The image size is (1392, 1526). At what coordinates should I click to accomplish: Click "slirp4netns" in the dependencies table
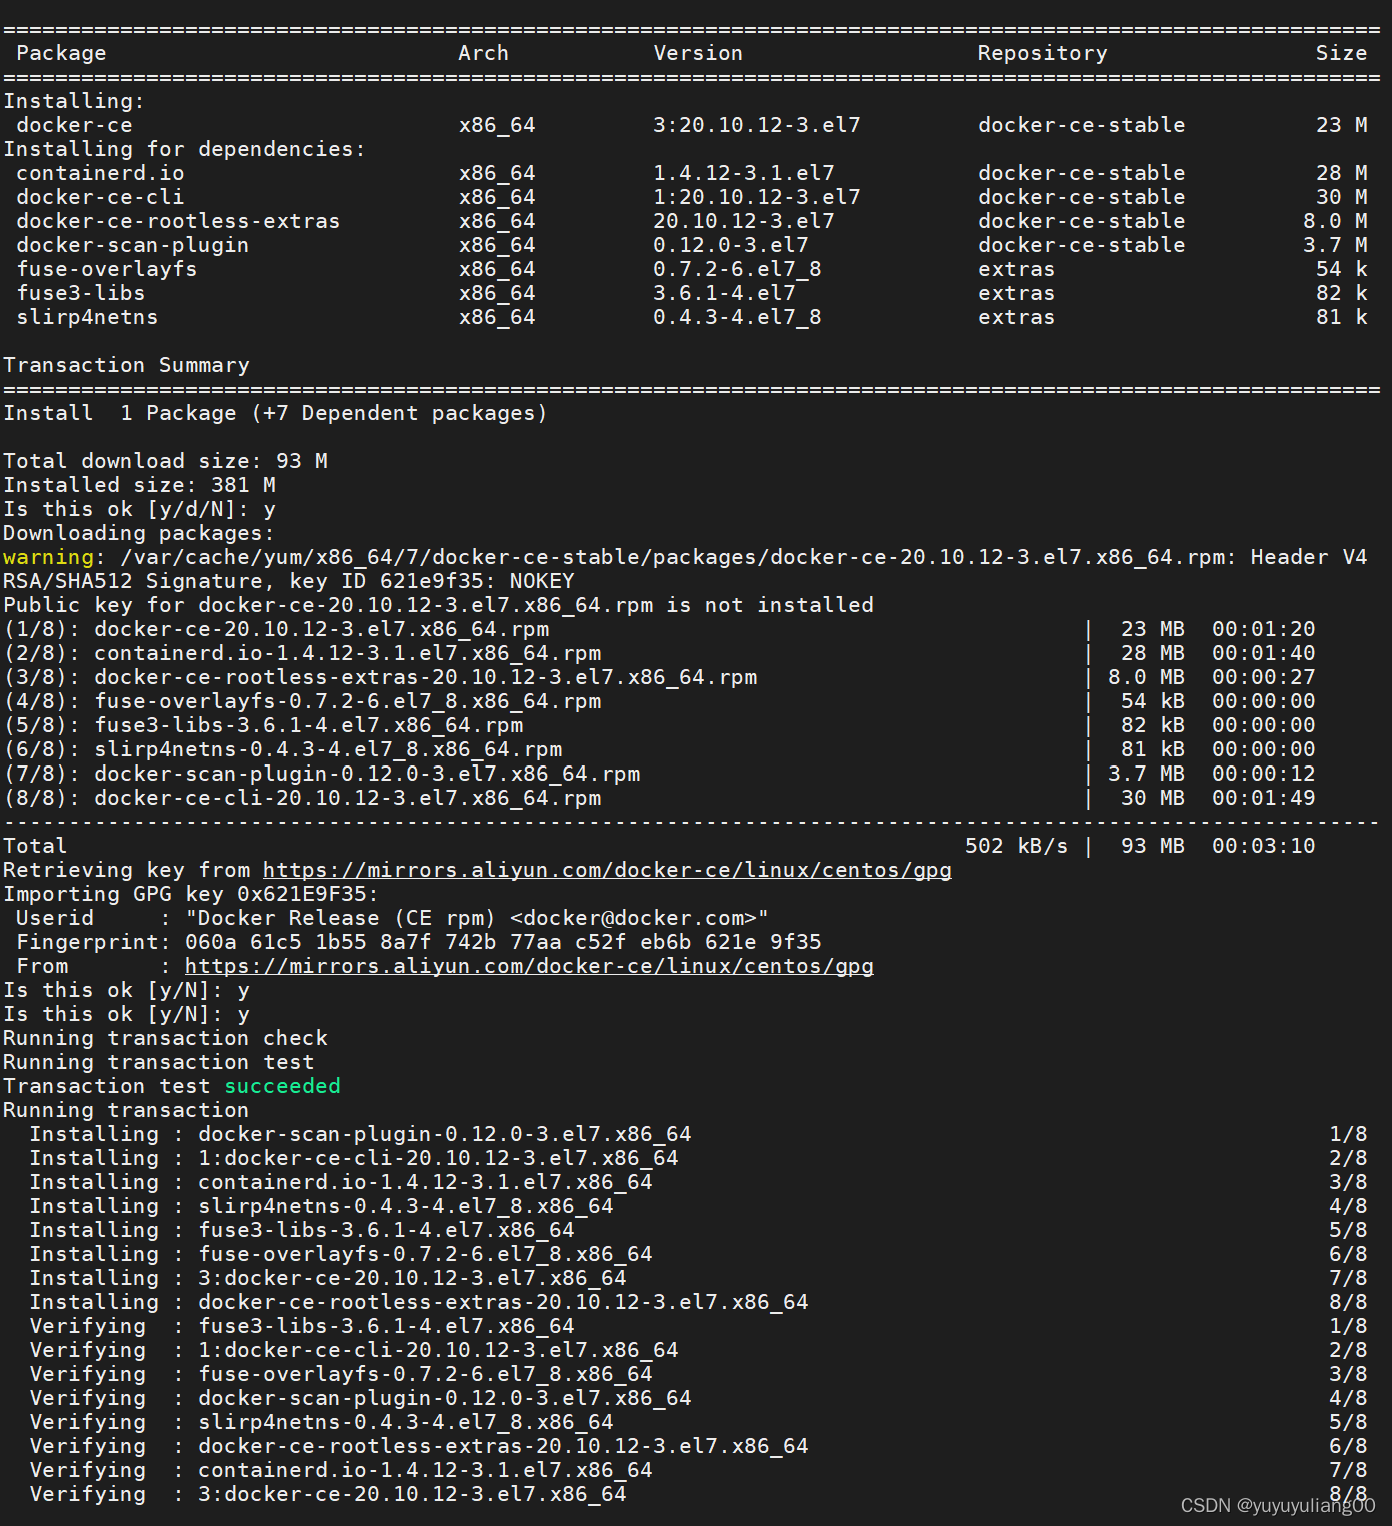click(x=87, y=317)
